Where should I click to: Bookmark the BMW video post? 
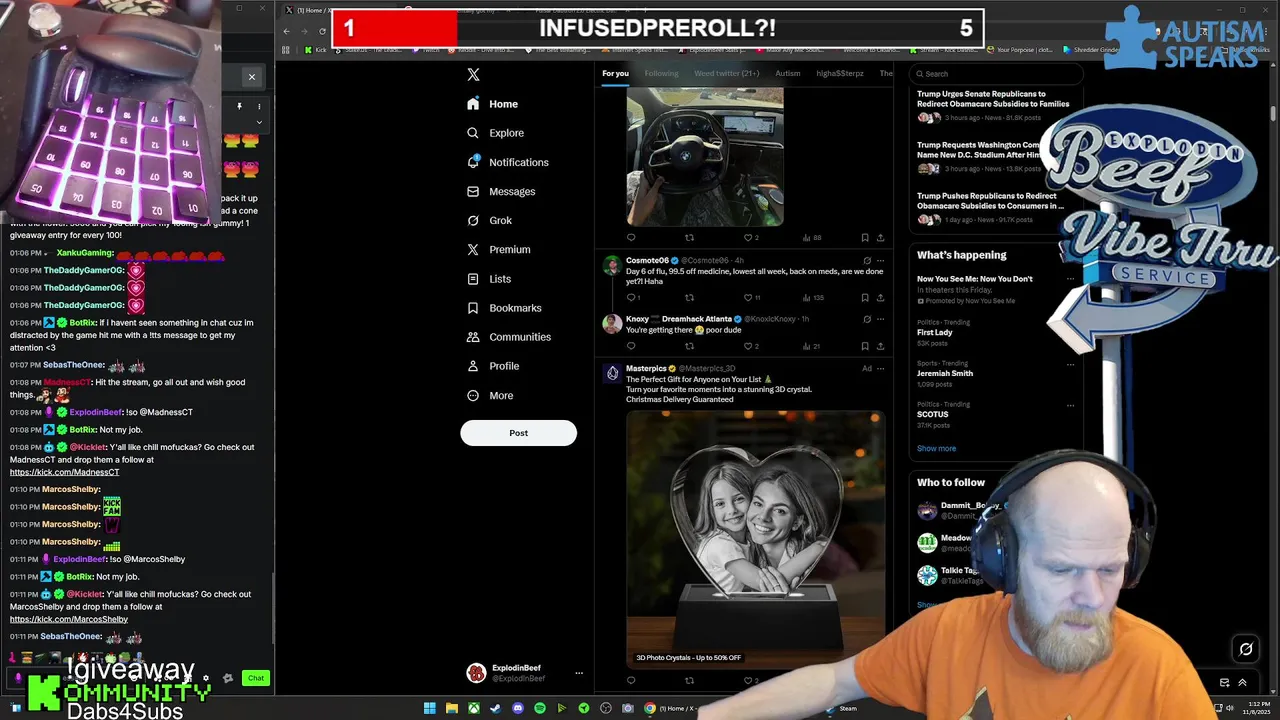(x=865, y=238)
